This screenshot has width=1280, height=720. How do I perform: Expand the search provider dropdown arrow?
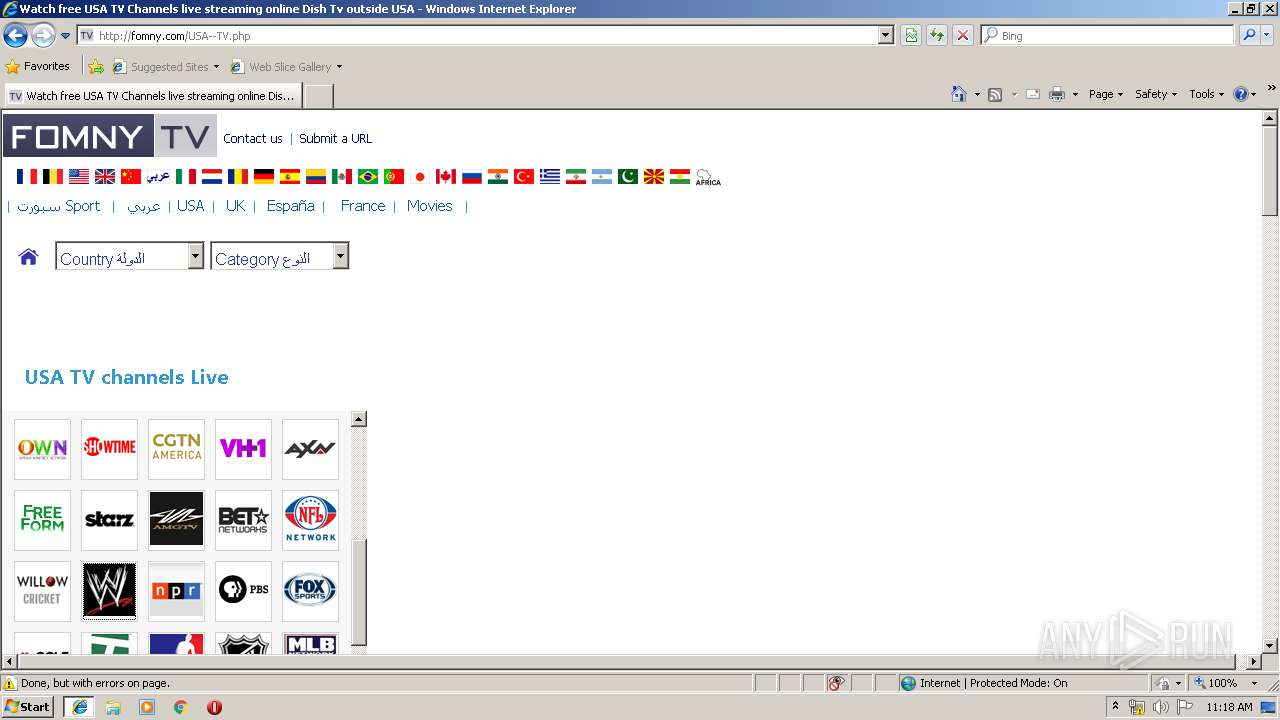(1268, 35)
